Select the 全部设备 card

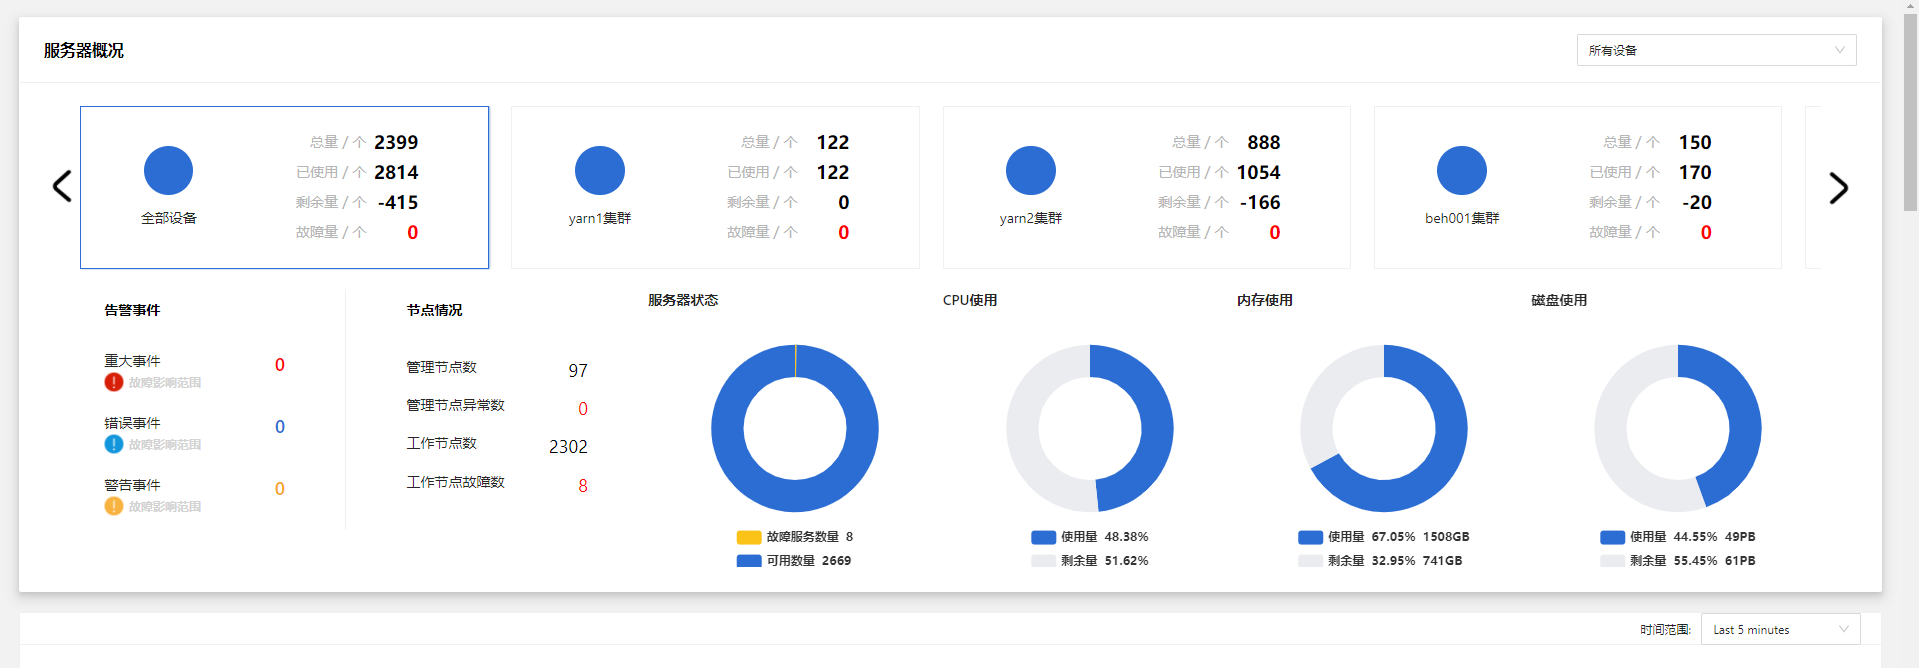pyautogui.click(x=284, y=187)
